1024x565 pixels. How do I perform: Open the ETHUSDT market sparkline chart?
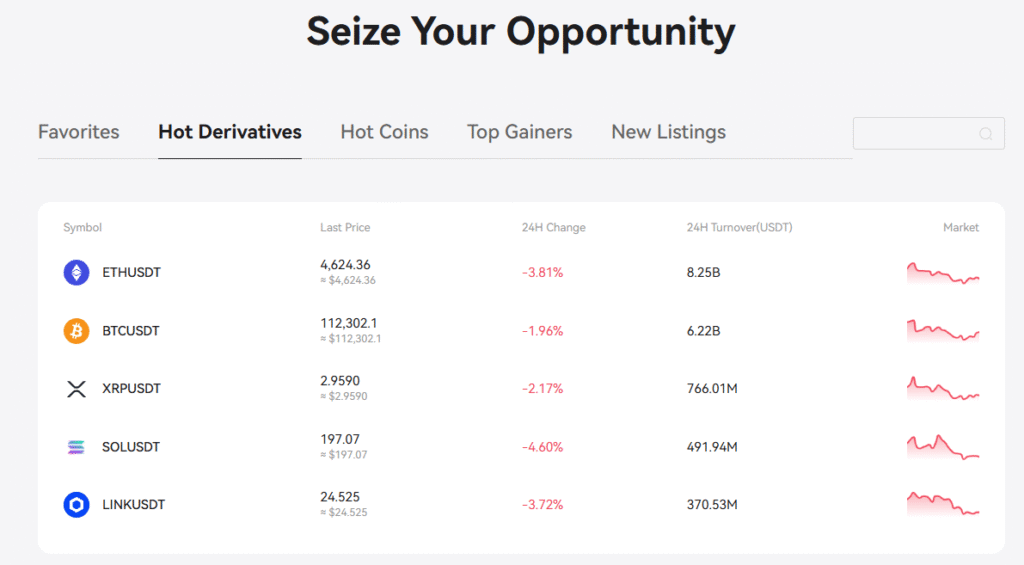(943, 272)
